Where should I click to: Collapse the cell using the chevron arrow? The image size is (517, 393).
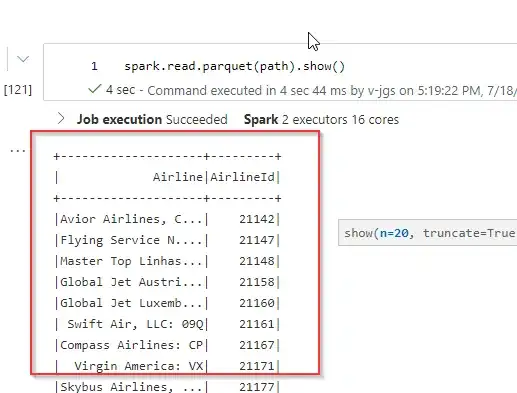coord(23,60)
